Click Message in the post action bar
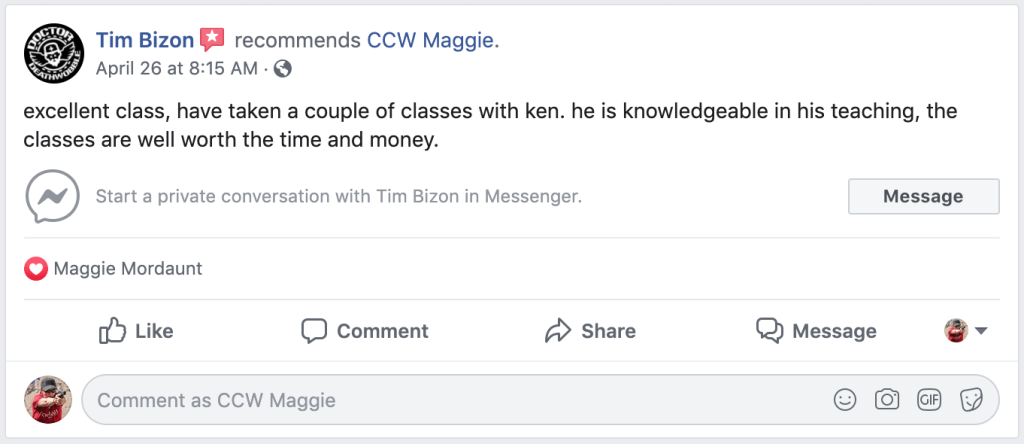The image size is (1024, 444). [x=816, y=331]
